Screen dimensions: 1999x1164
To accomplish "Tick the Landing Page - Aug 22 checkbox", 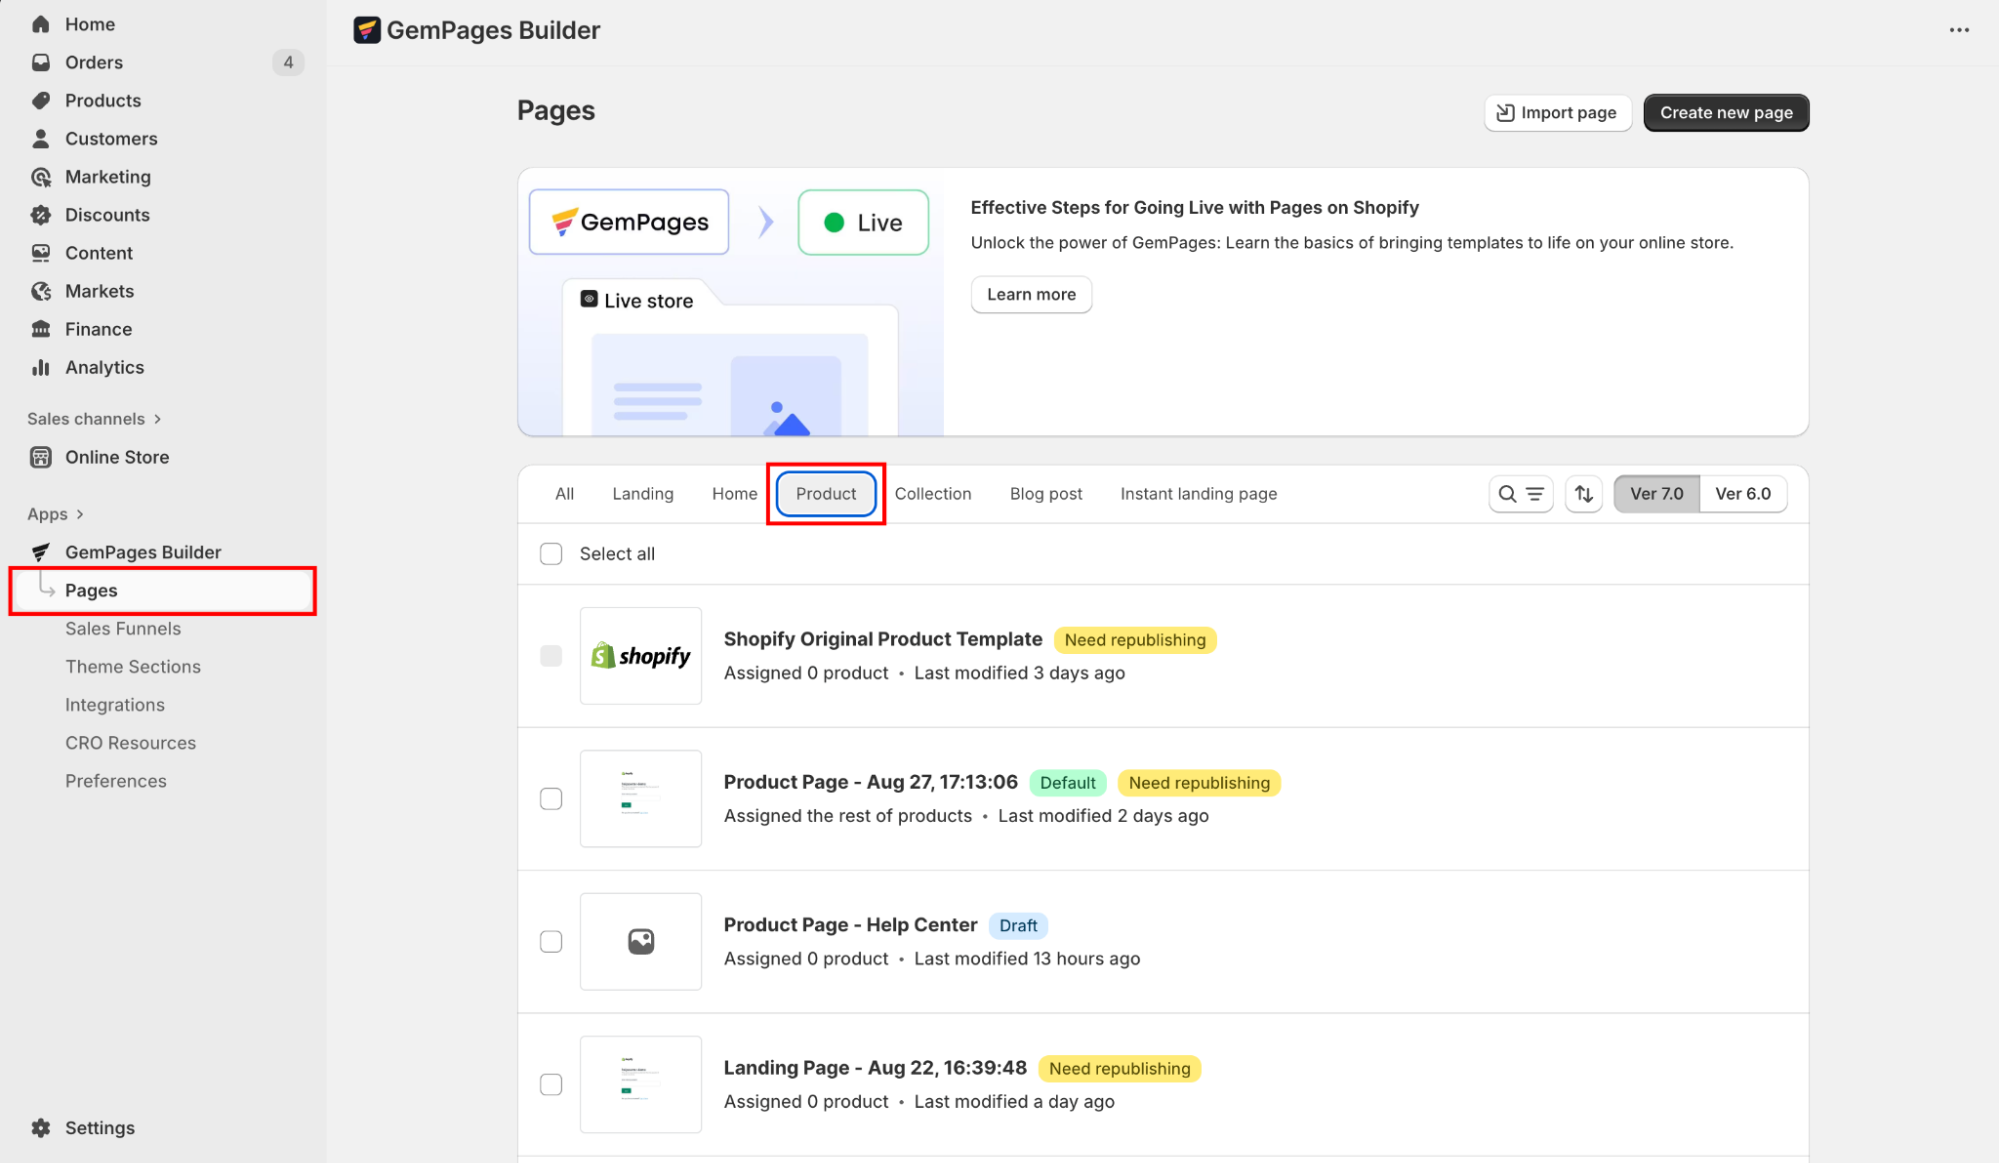I will (x=551, y=1085).
